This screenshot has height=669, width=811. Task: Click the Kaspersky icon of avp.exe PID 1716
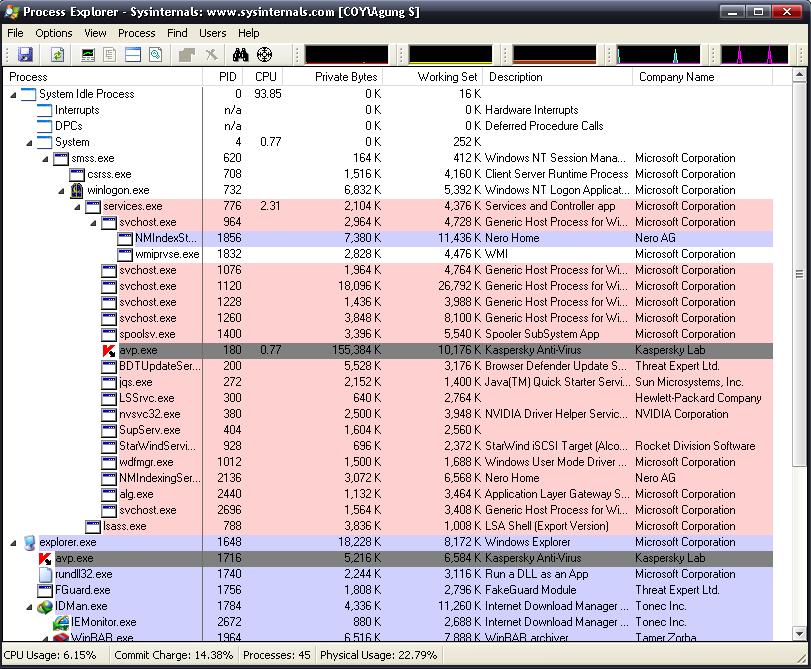45,558
